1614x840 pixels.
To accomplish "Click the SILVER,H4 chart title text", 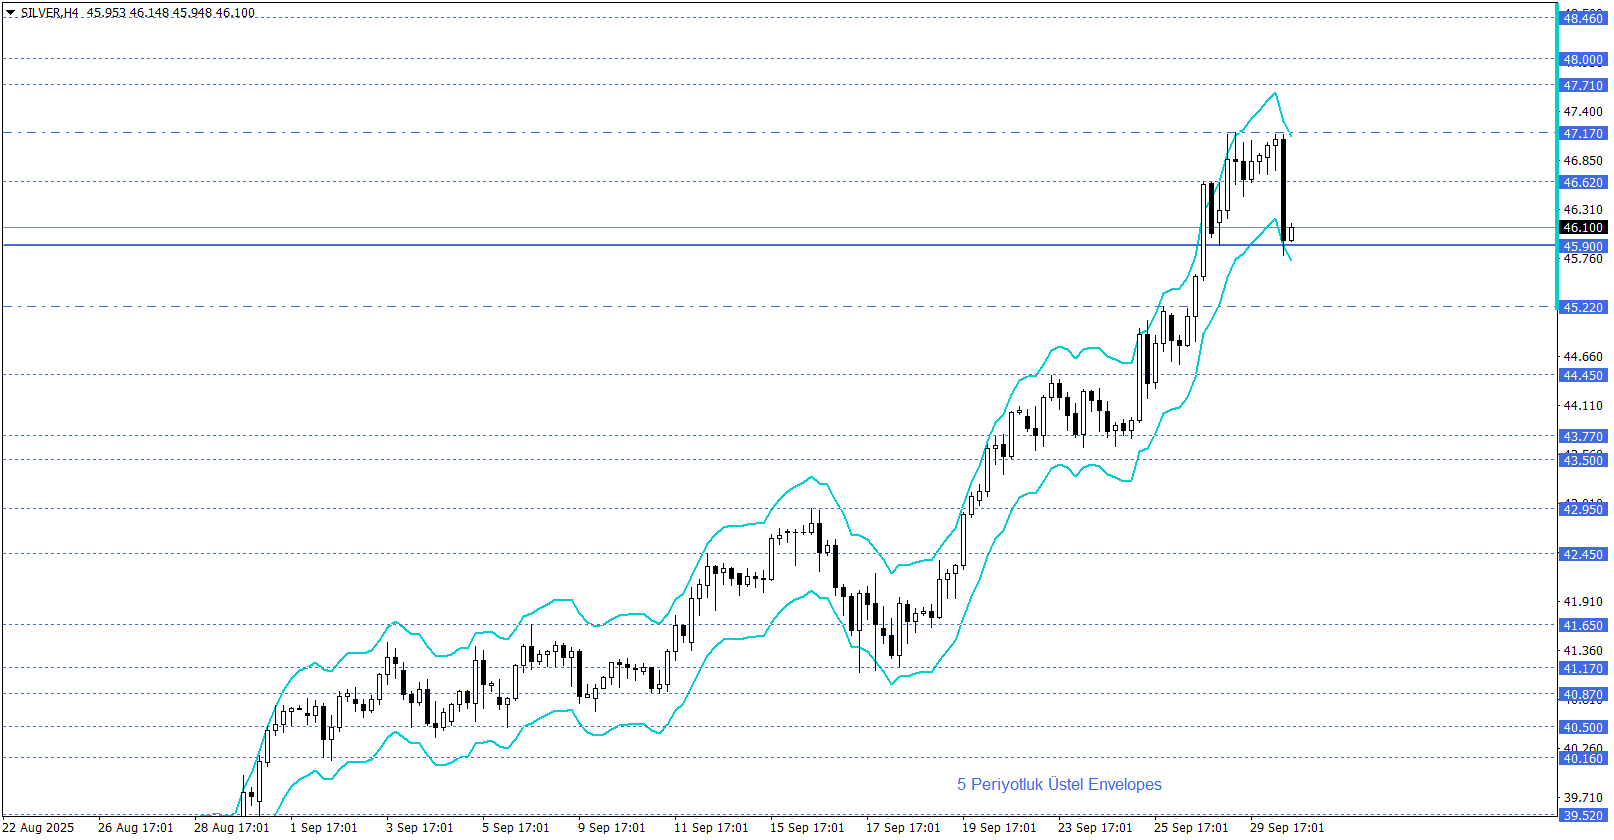I will (x=49, y=13).
